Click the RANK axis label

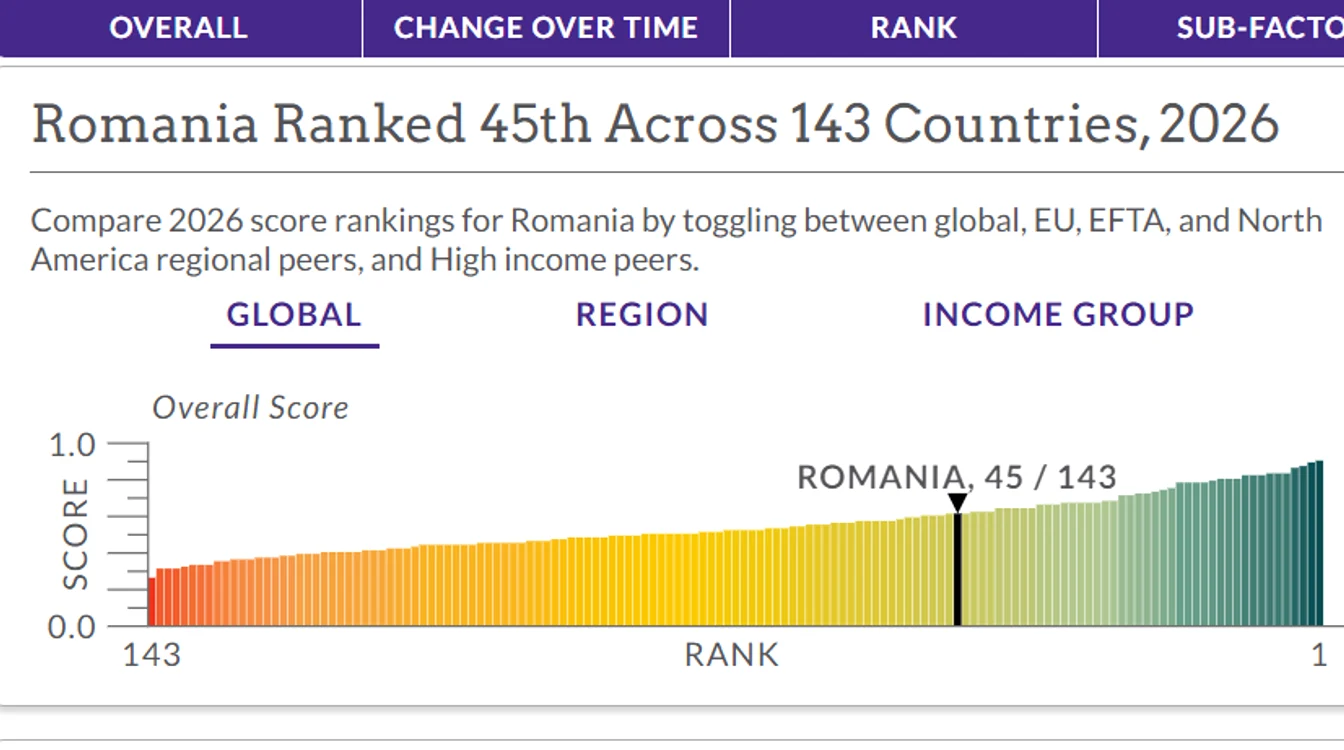tap(731, 655)
